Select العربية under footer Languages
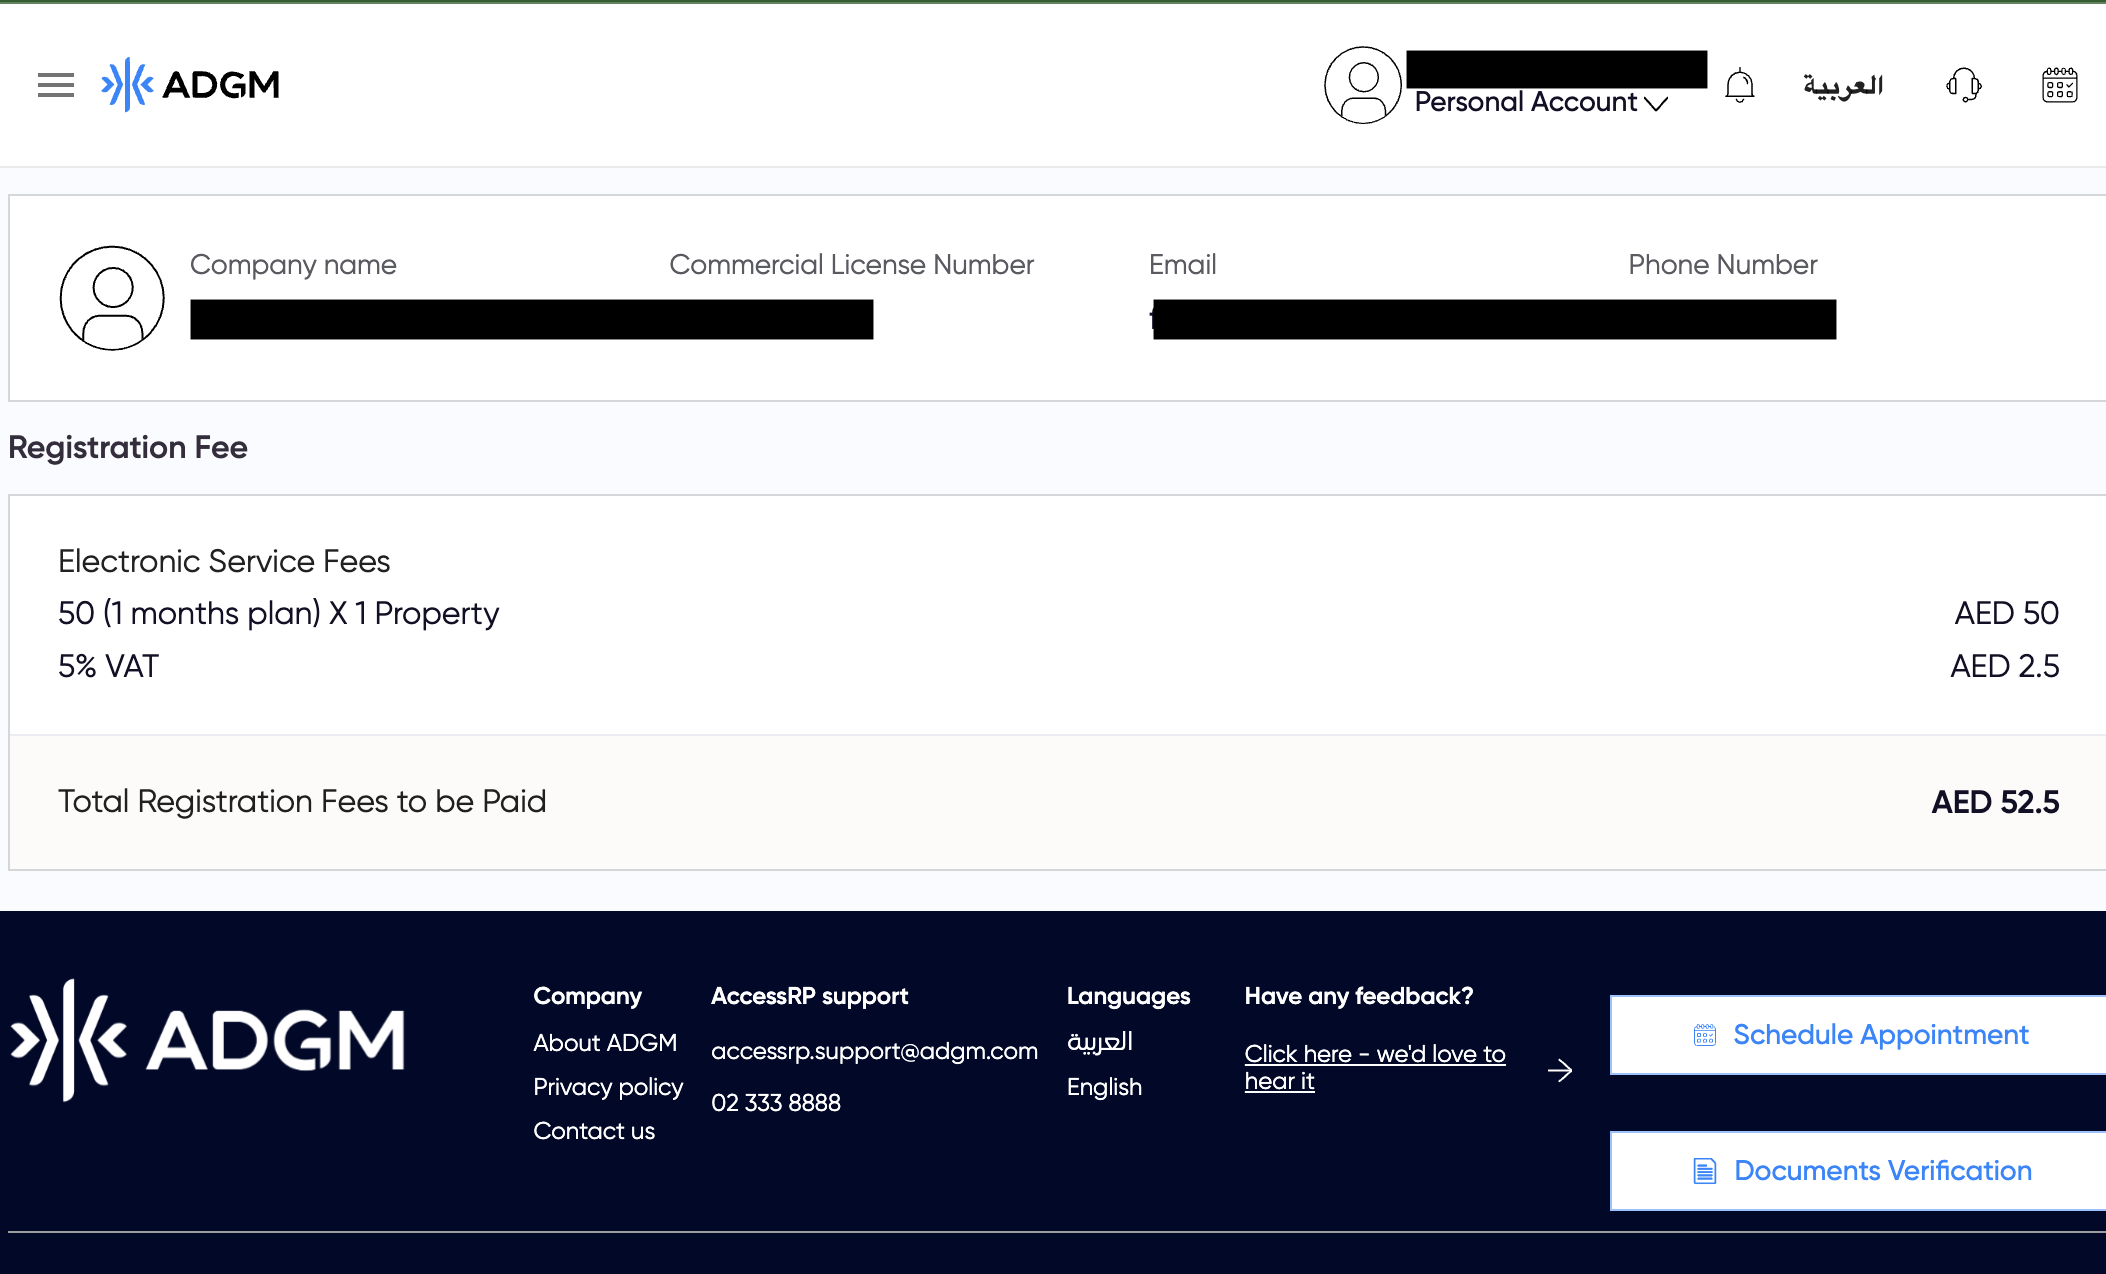2106x1274 pixels. click(1100, 1041)
